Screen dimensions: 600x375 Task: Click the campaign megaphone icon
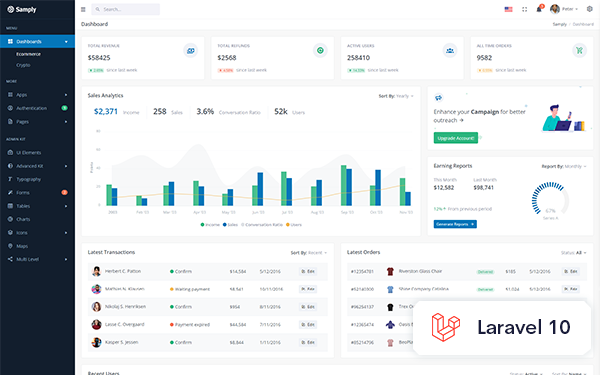point(439,98)
